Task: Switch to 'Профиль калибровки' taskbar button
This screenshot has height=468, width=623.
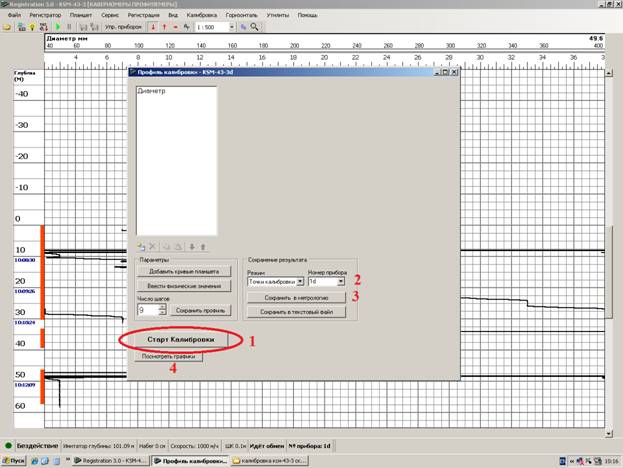Action: coord(190,461)
